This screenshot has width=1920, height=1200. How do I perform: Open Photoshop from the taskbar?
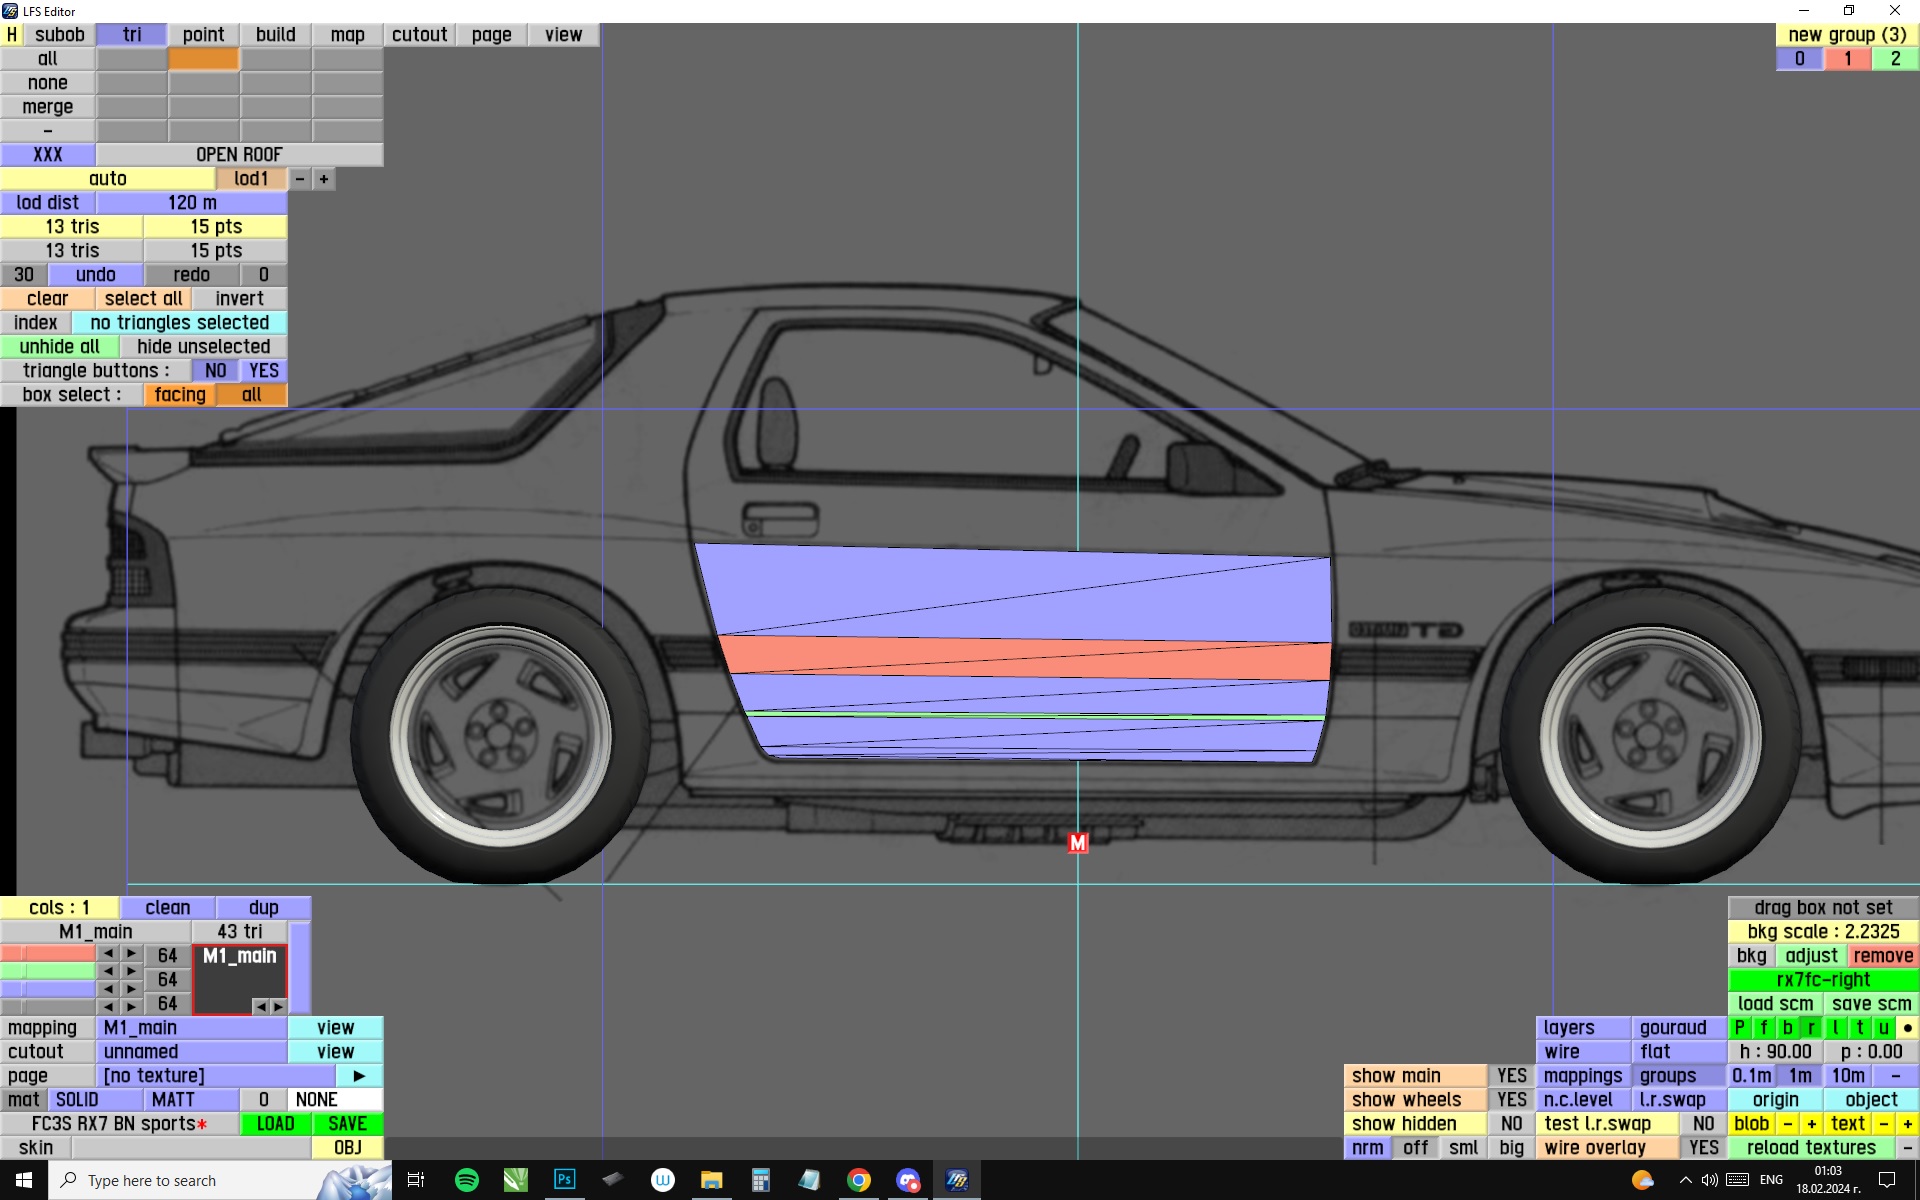click(564, 1180)
